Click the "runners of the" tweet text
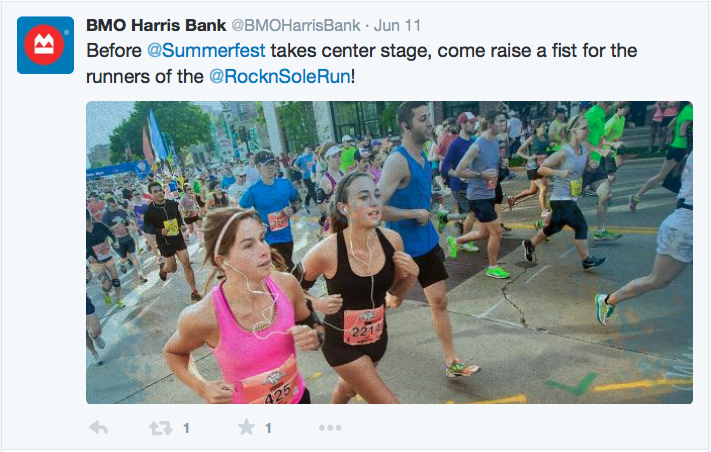The image size is (711, 452). pyautogui.click(x=145, y=76)
